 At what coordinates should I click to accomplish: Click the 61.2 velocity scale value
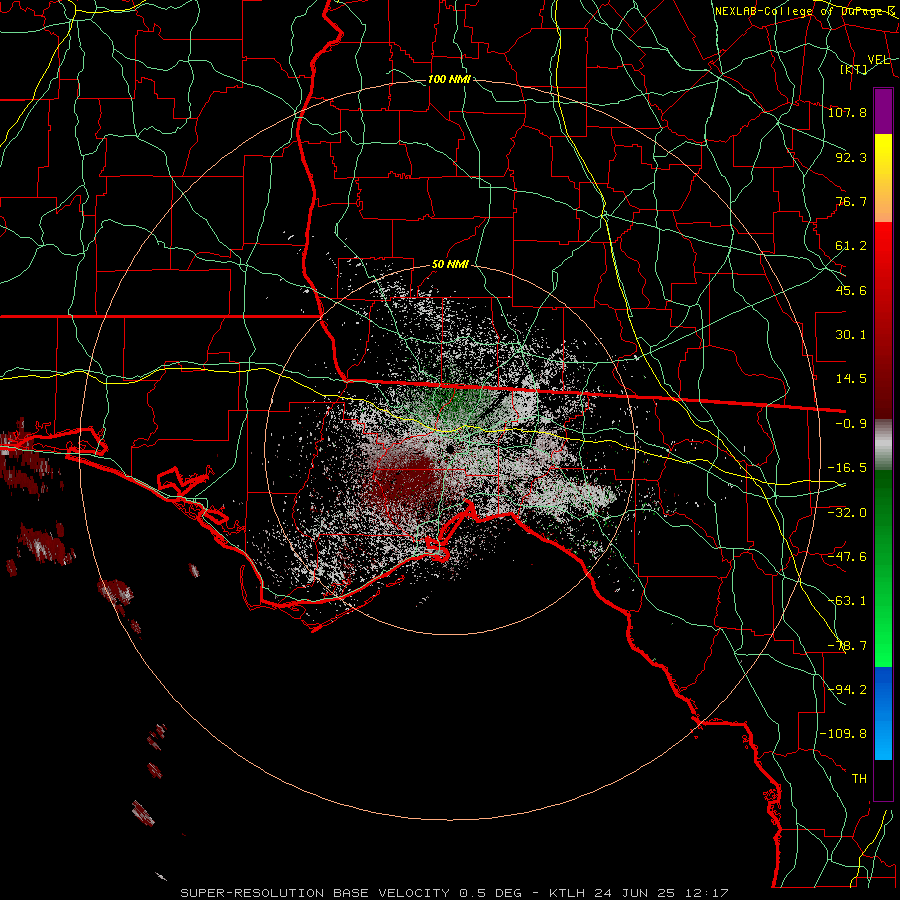click(851, 246)
